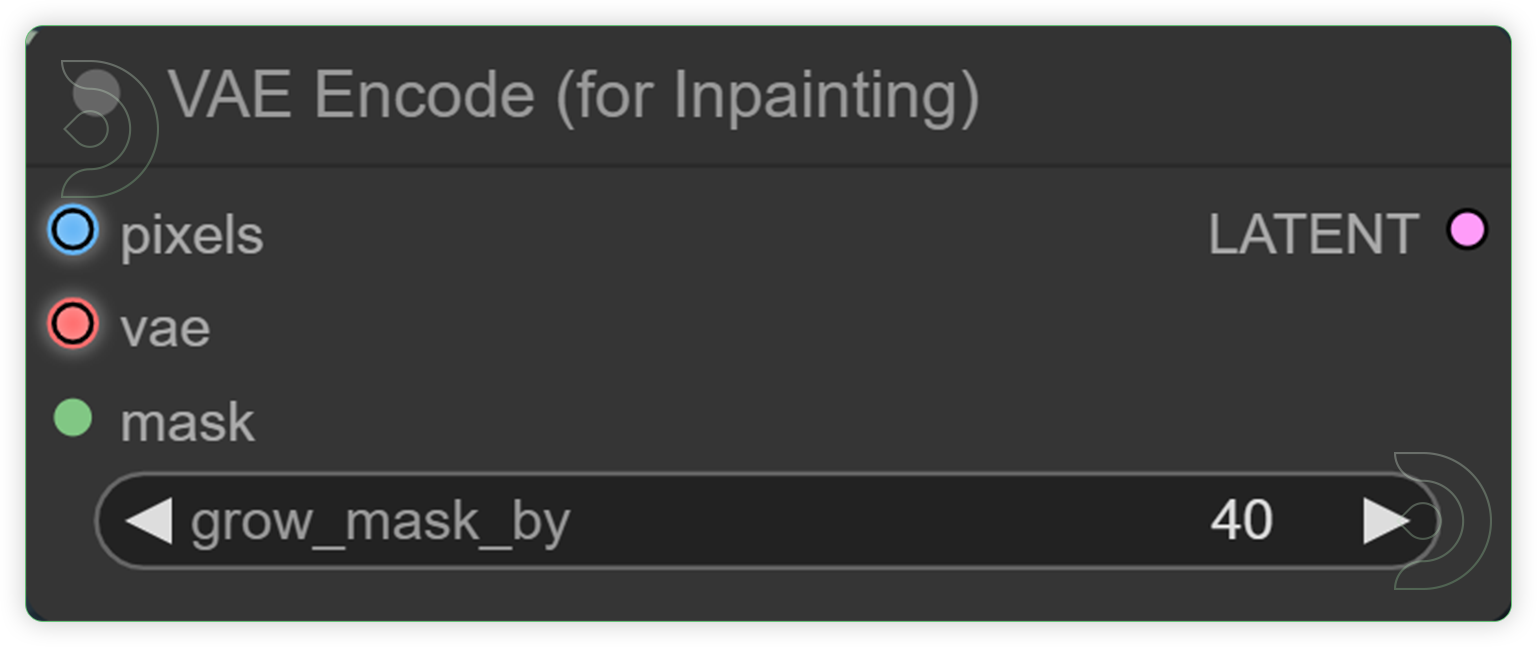Click the value 40 in grow_mask_by field
The image size is (1537, 647).
click(x=1240, y=520)
